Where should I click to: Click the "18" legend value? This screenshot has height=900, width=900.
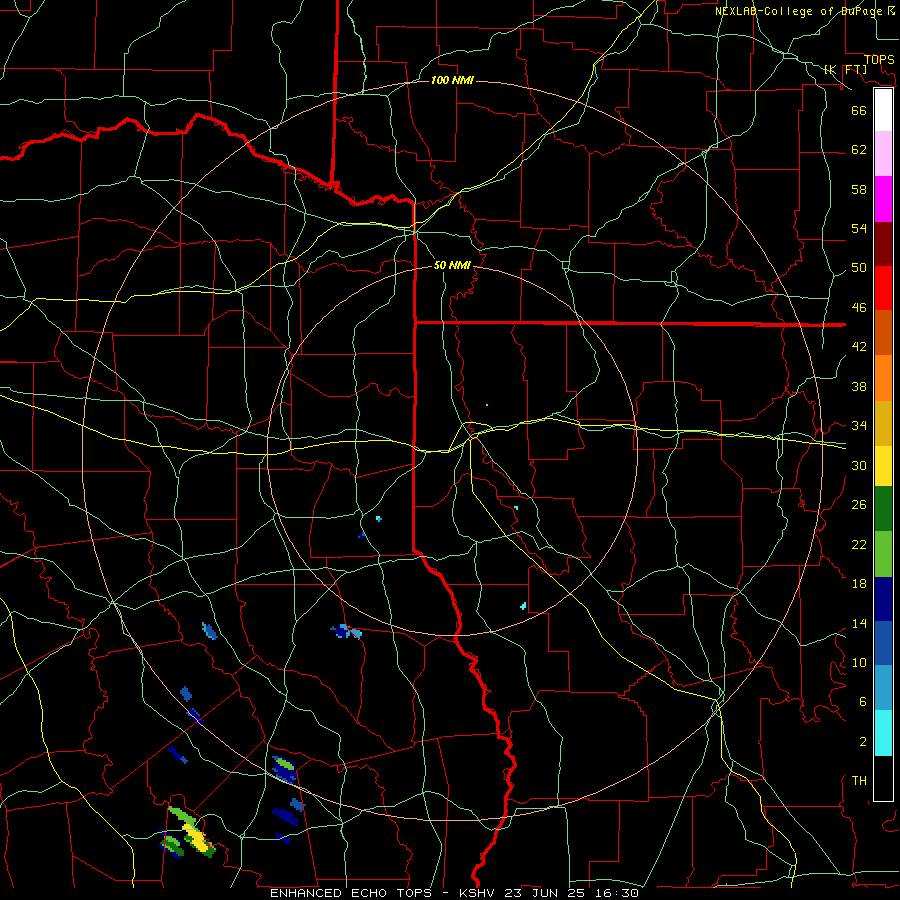click(859, 584)
